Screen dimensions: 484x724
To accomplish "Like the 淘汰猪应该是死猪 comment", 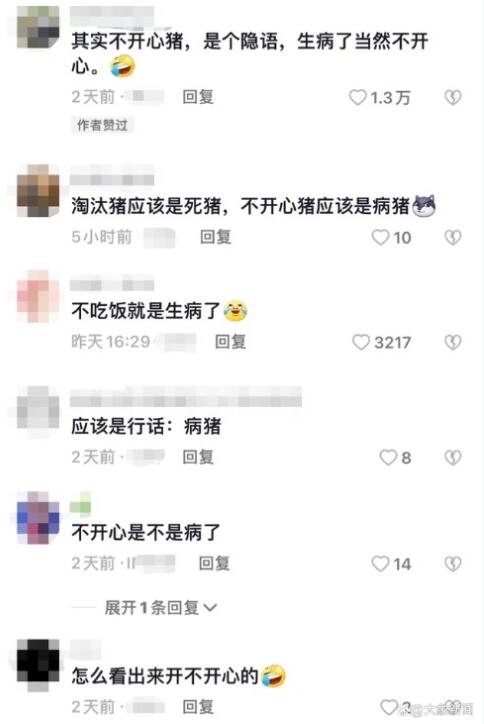I will coord(380,238).
